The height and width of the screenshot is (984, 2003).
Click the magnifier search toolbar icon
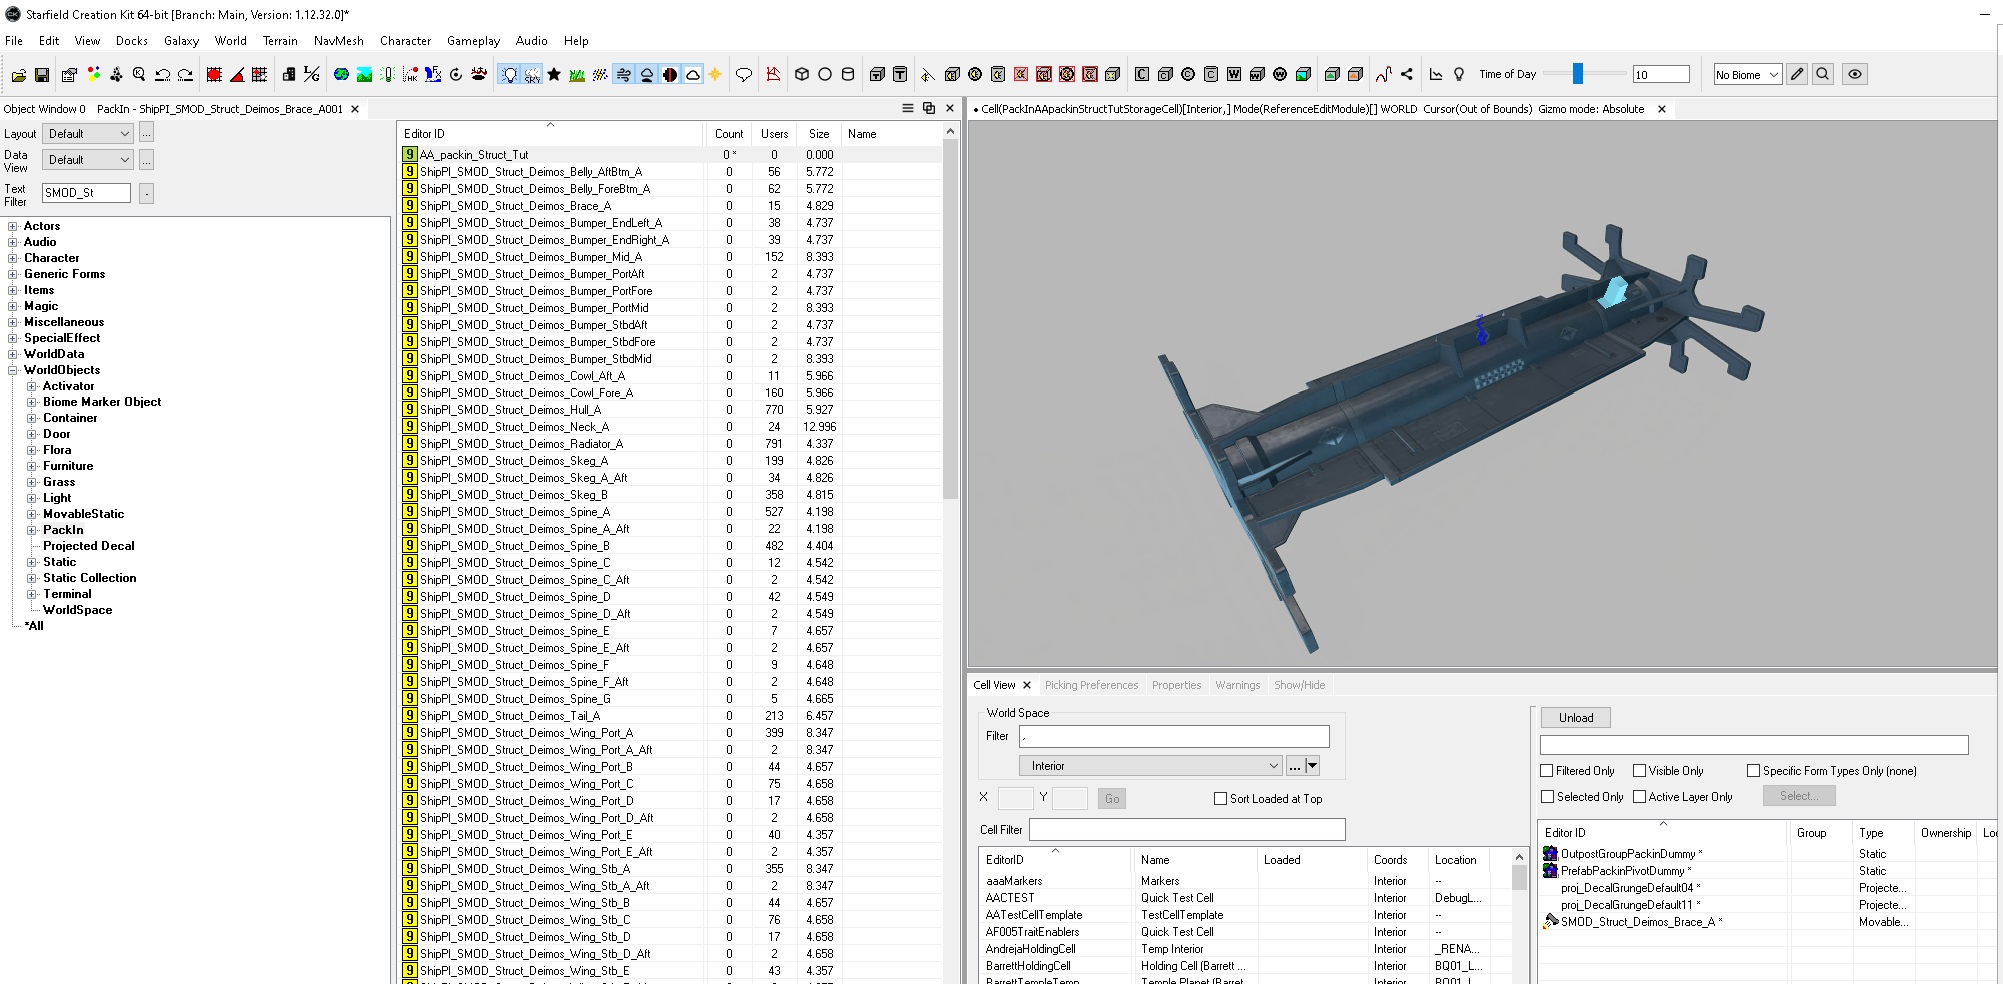(x=139, y=74)
